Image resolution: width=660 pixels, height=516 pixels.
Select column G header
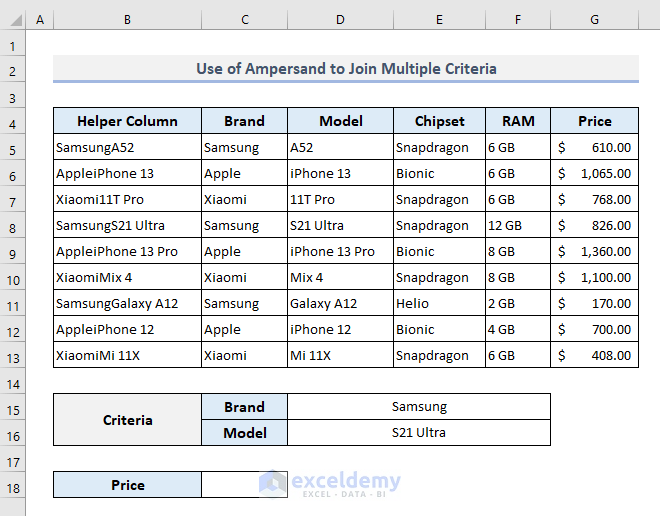tap(594, 20)
